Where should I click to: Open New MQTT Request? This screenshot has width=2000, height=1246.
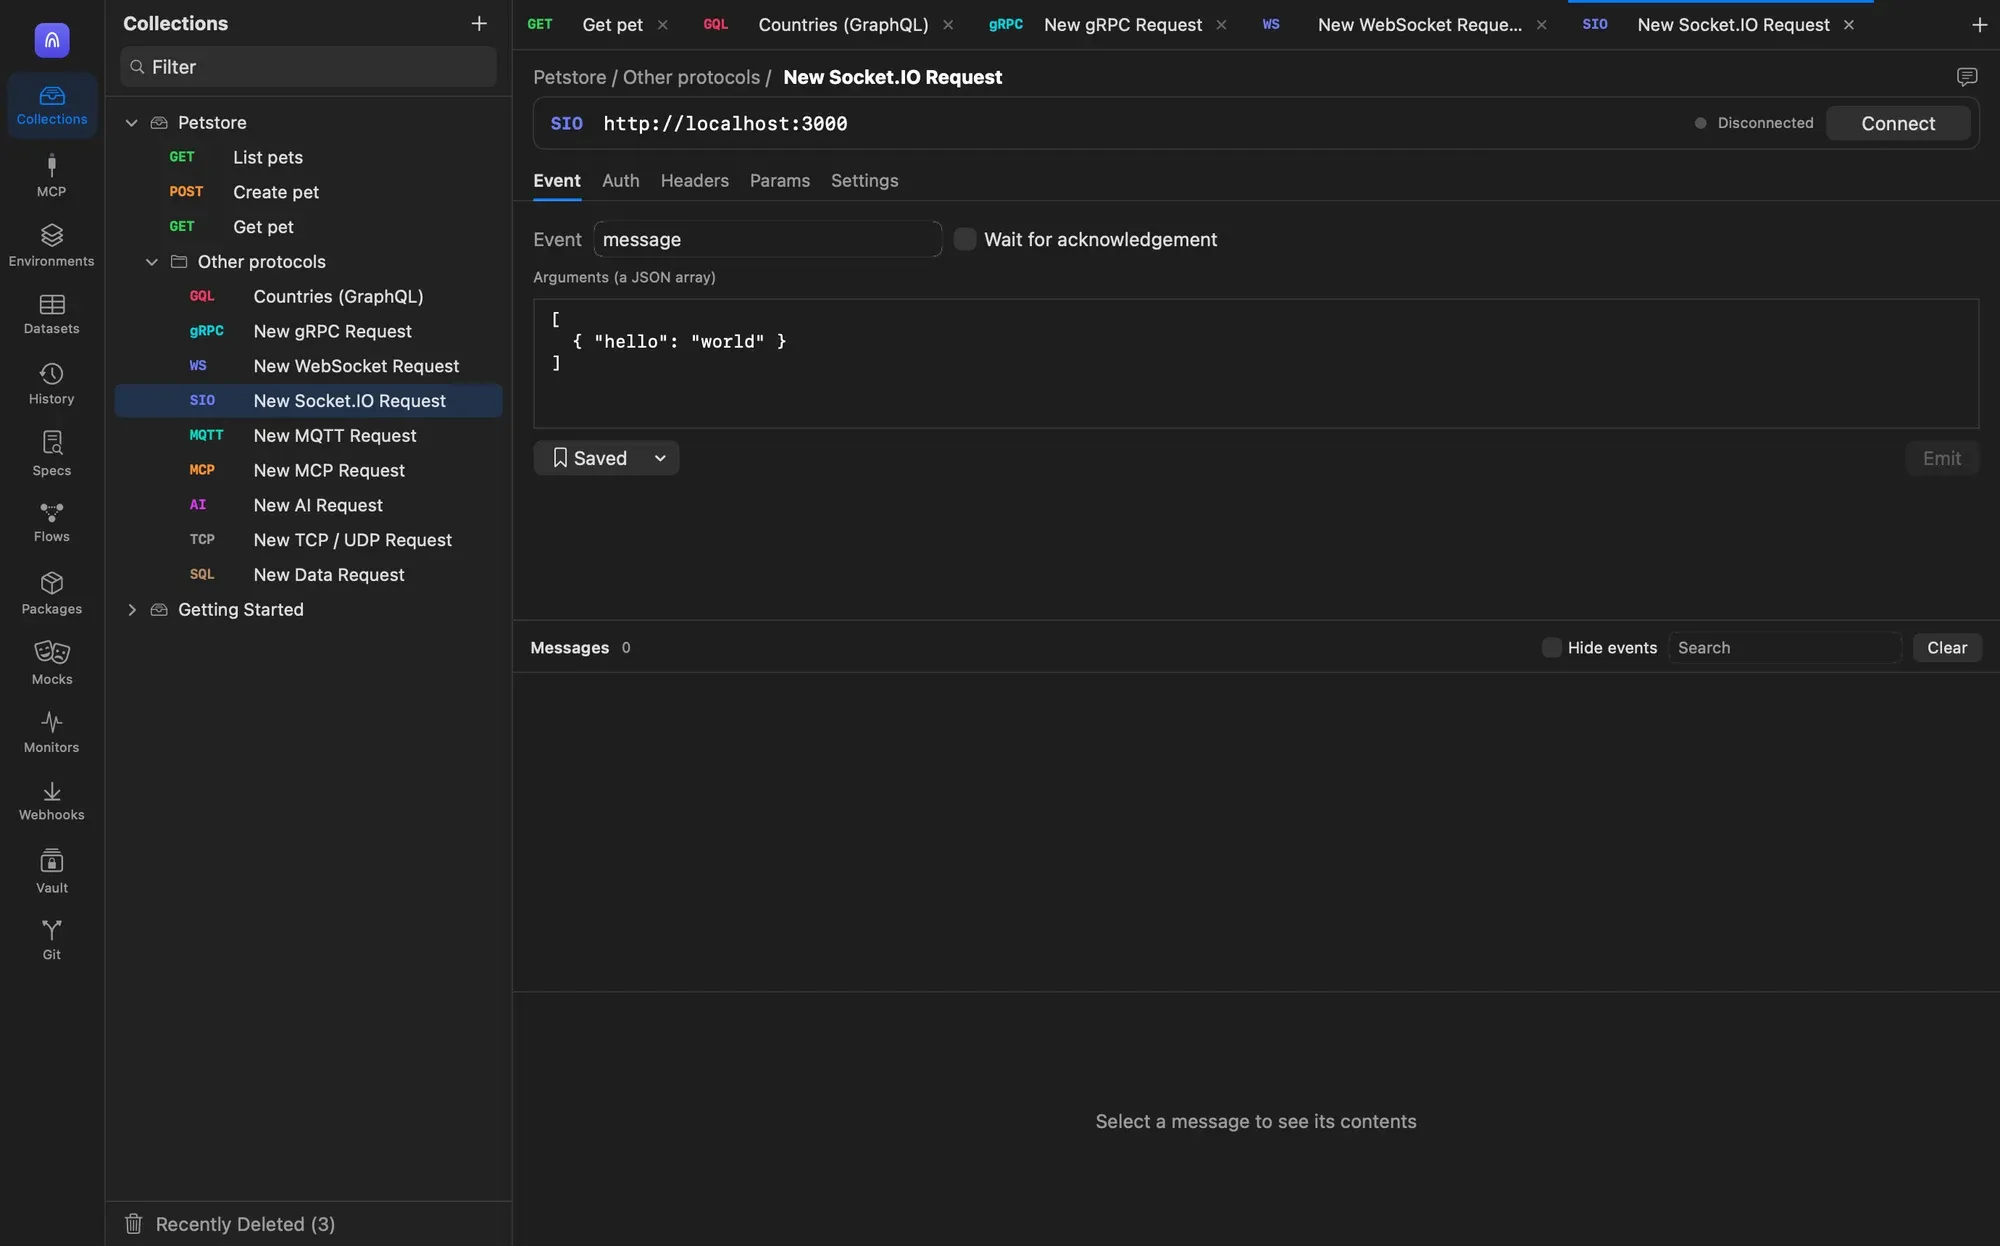(308, 436)
